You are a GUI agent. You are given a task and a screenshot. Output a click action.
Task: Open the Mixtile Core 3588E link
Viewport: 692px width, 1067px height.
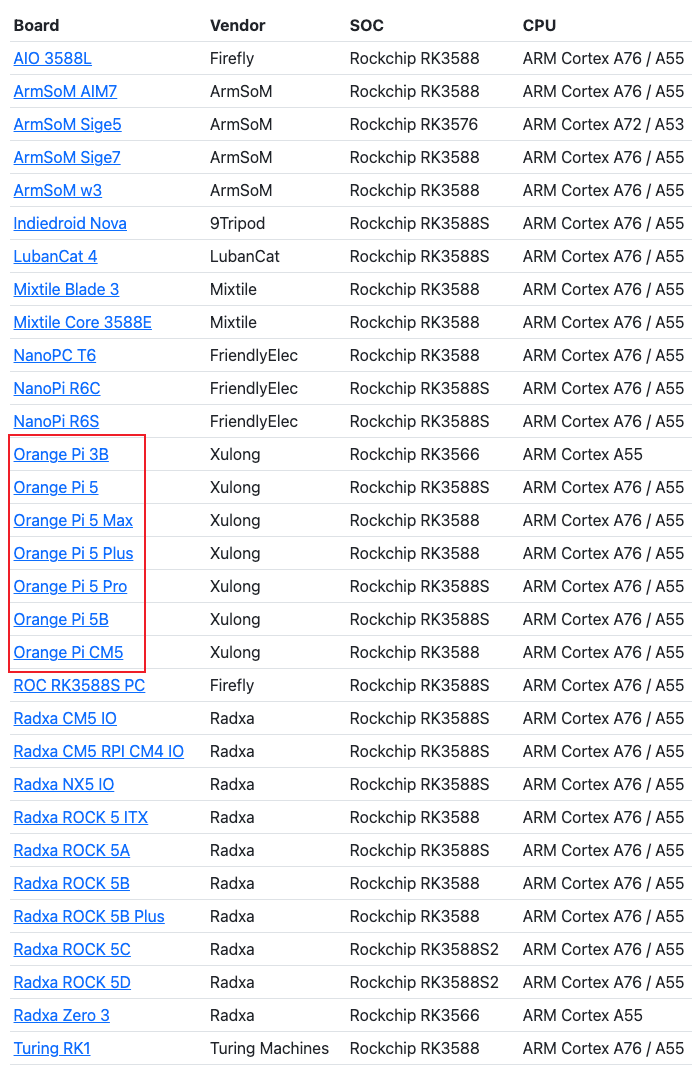coord(82,323)
